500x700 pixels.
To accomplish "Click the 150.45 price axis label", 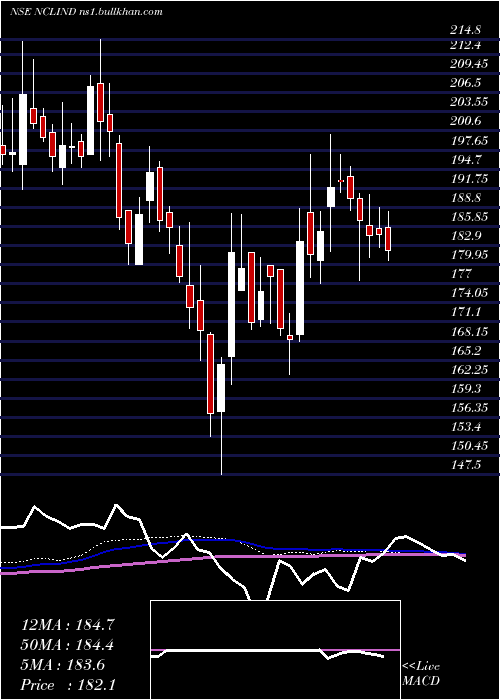I will click(x=469, y=446).
